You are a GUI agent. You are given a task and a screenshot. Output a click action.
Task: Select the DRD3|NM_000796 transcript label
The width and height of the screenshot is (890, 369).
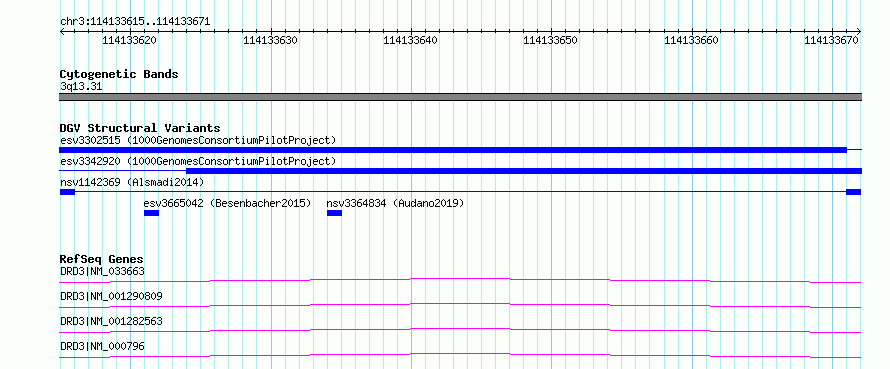tap(102, 346)
